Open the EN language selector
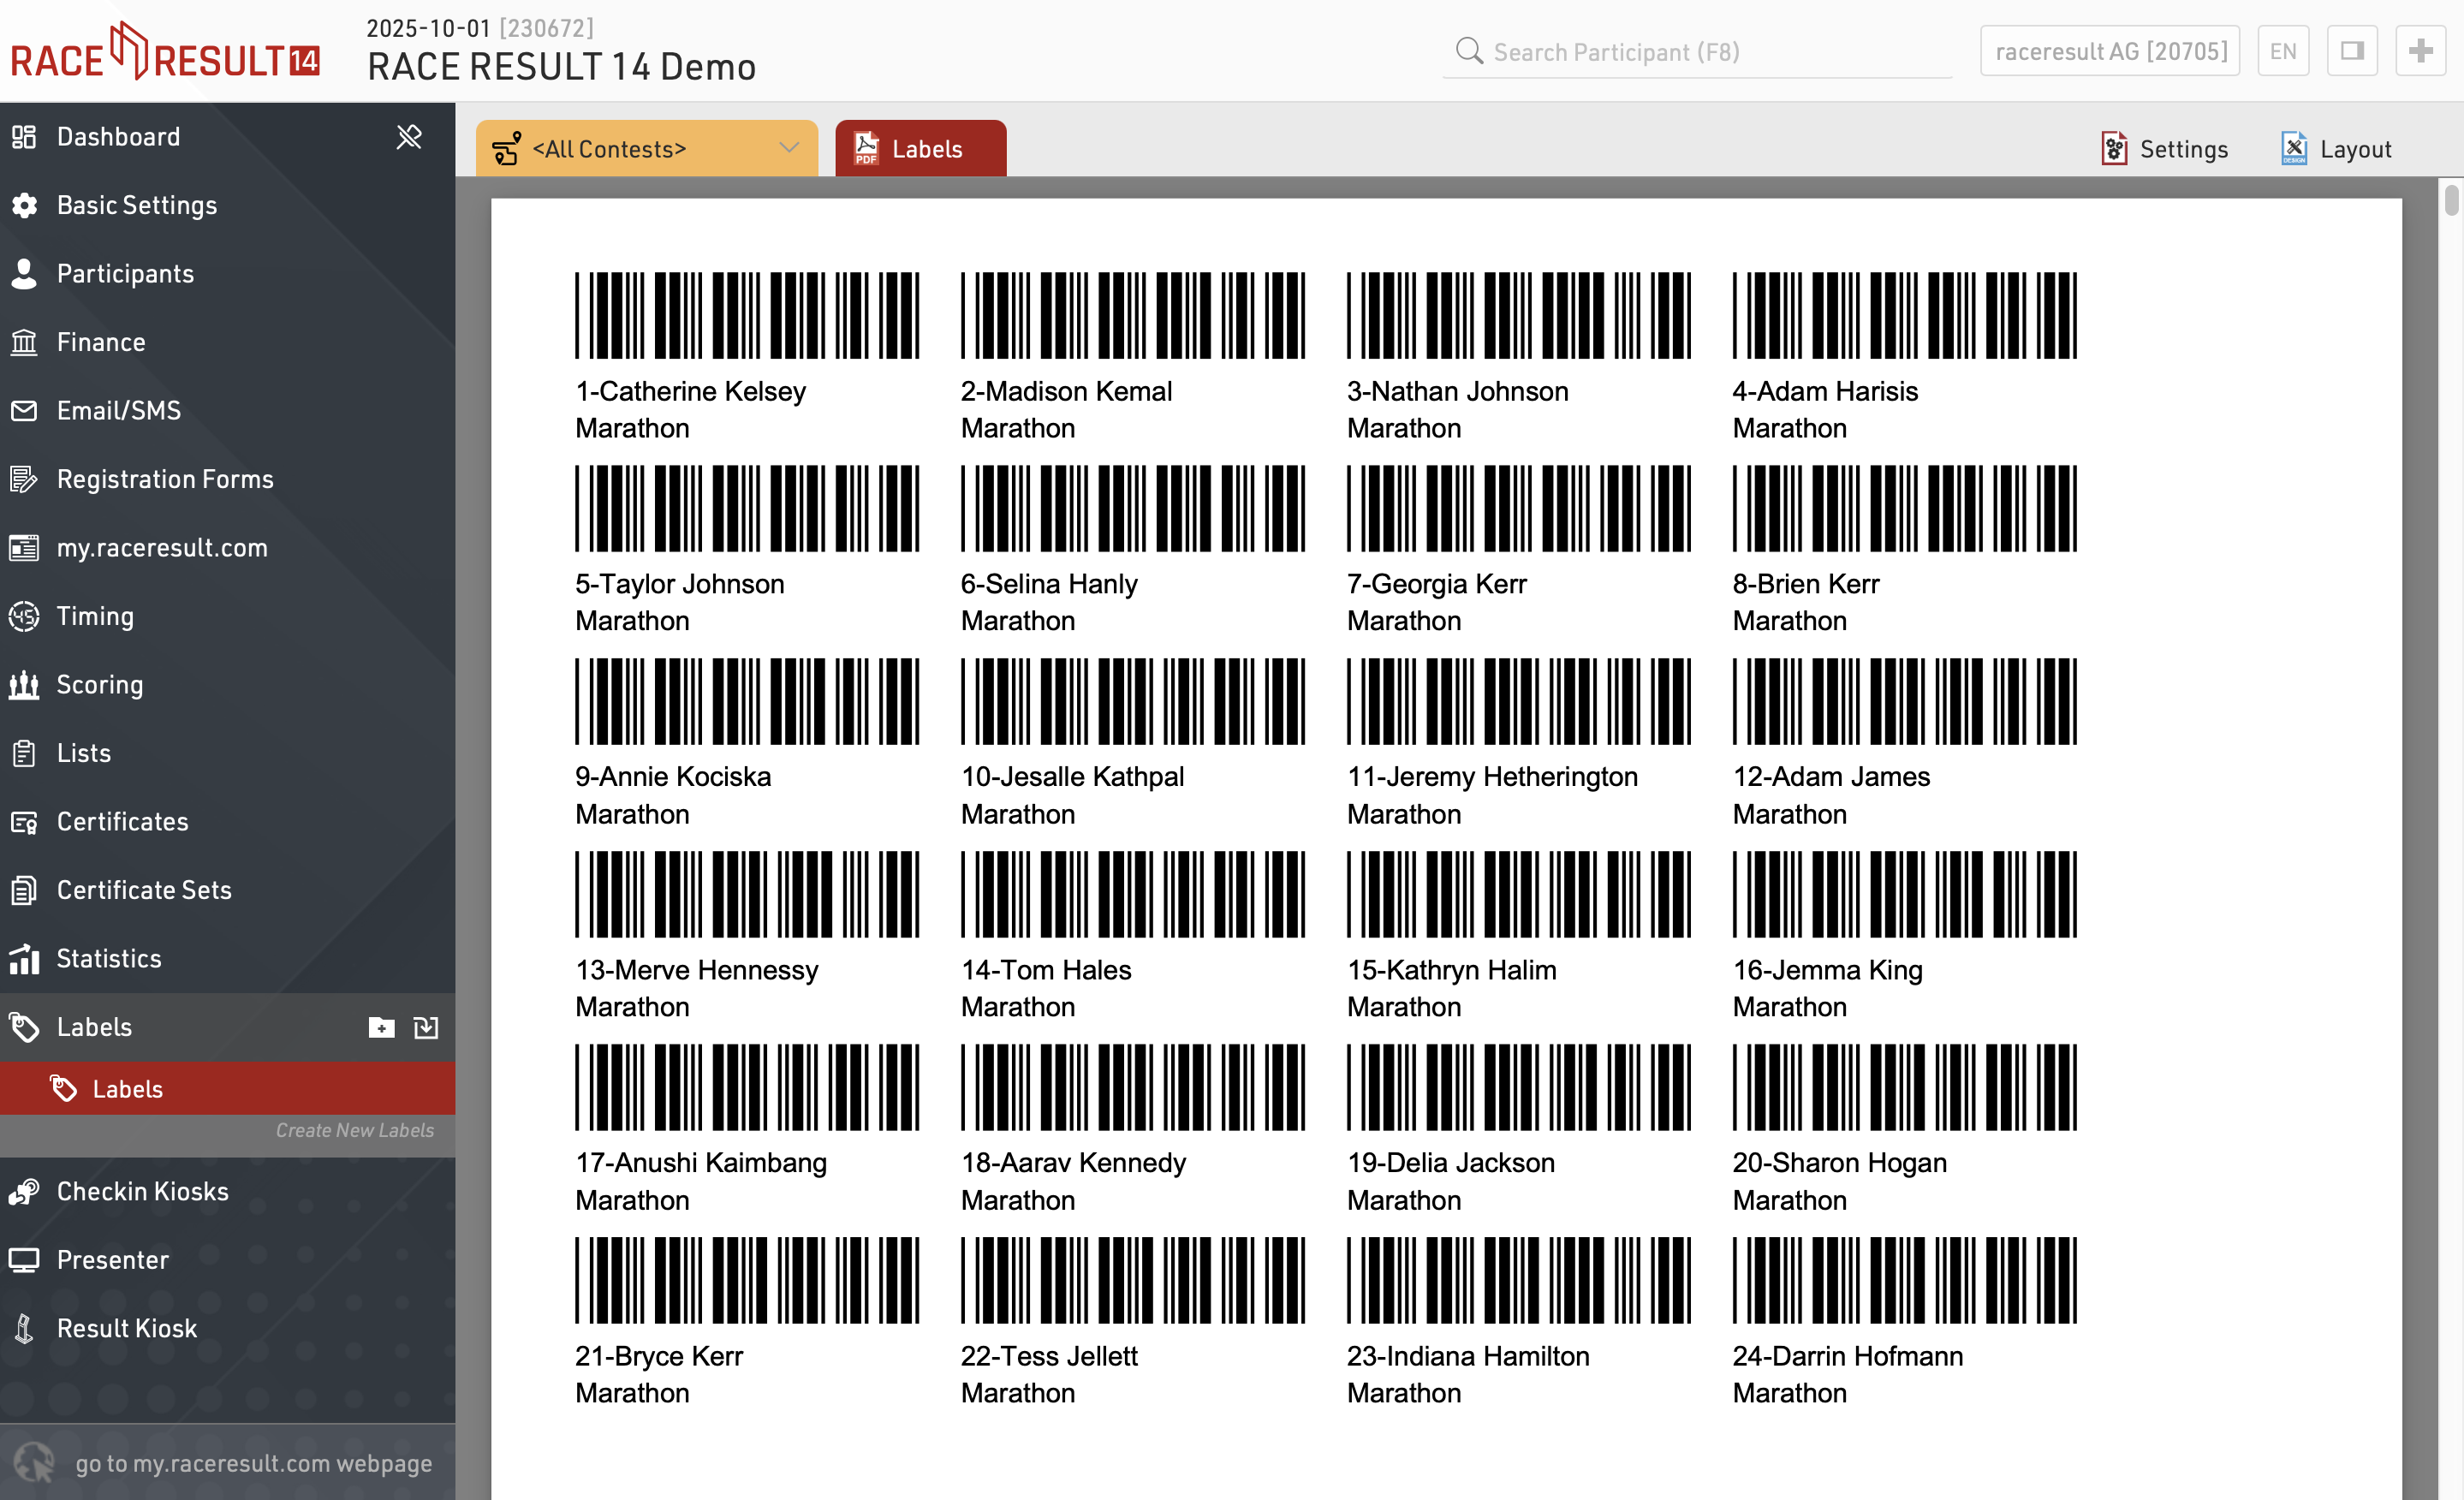This screenshot has height=1500, width=2464. [x=2282, y=51]
